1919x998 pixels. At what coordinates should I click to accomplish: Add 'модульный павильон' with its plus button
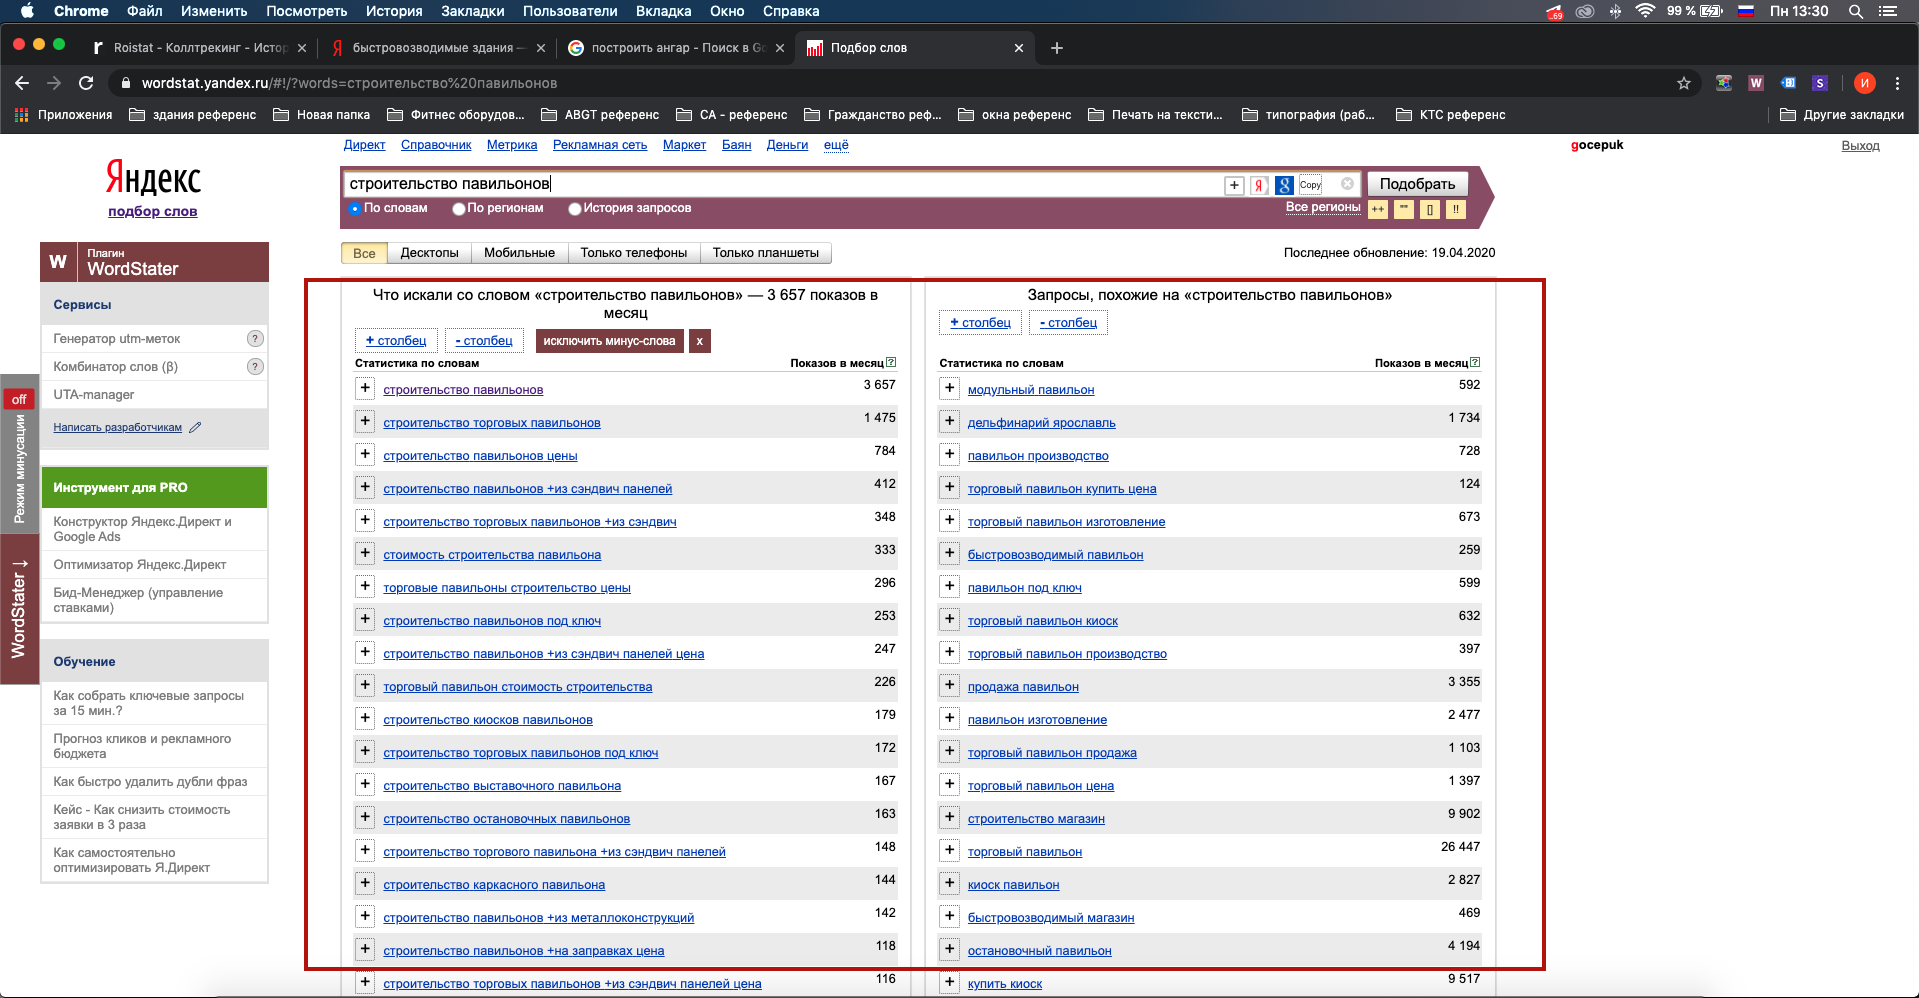(950, 388)
